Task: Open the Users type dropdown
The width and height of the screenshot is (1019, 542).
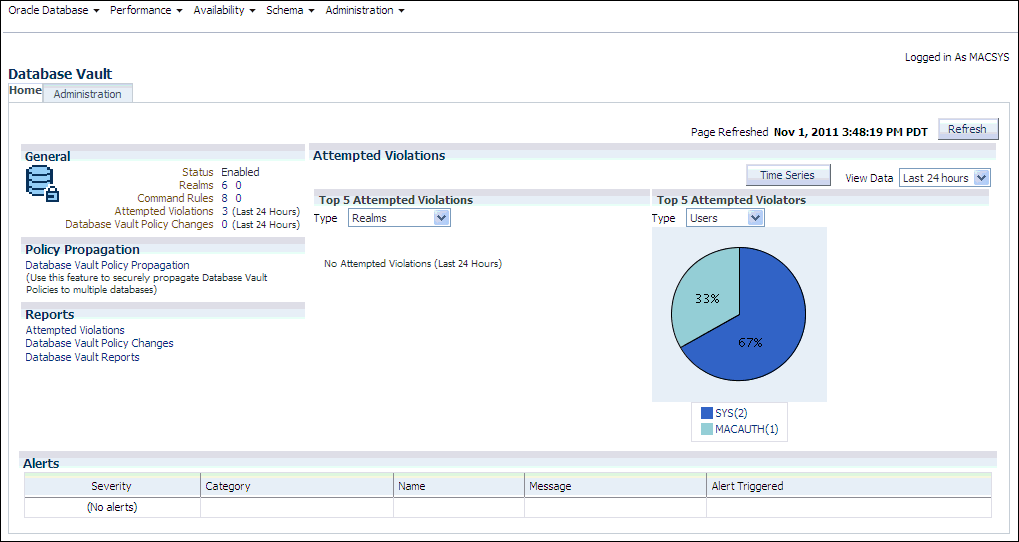Action: point(725,218)
